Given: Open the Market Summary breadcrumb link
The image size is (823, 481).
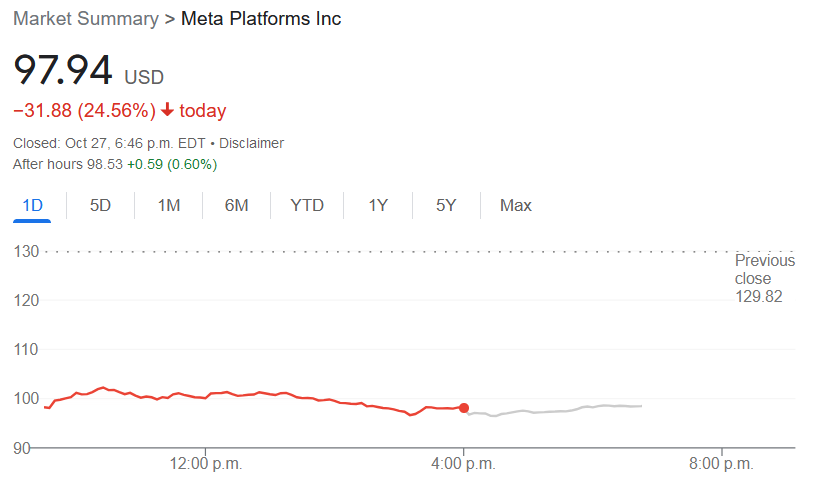Looking at the screenshot, I should tap(86, 19).
